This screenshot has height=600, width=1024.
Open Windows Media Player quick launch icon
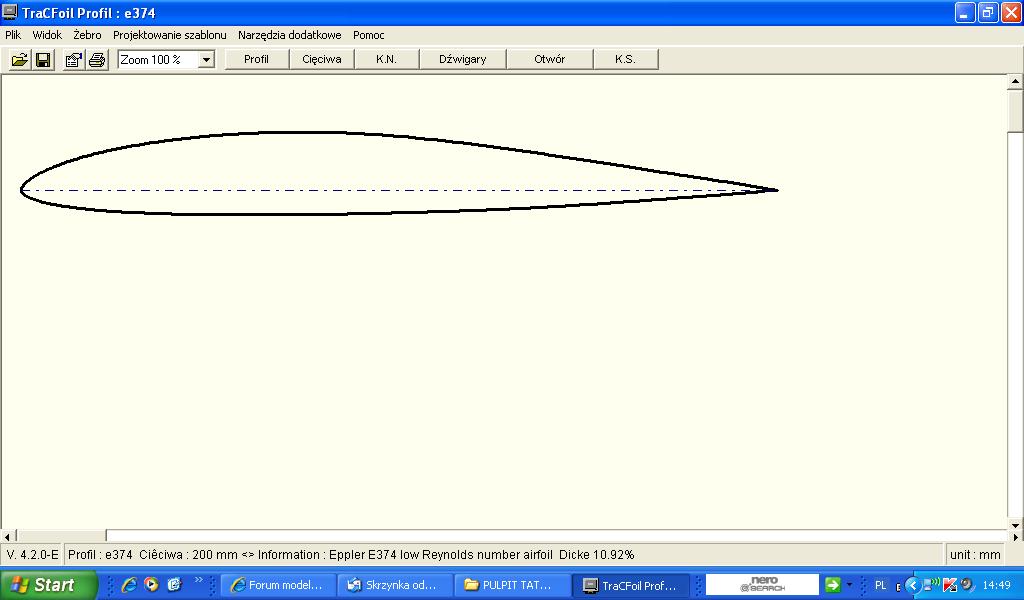(x=151, y=585)
